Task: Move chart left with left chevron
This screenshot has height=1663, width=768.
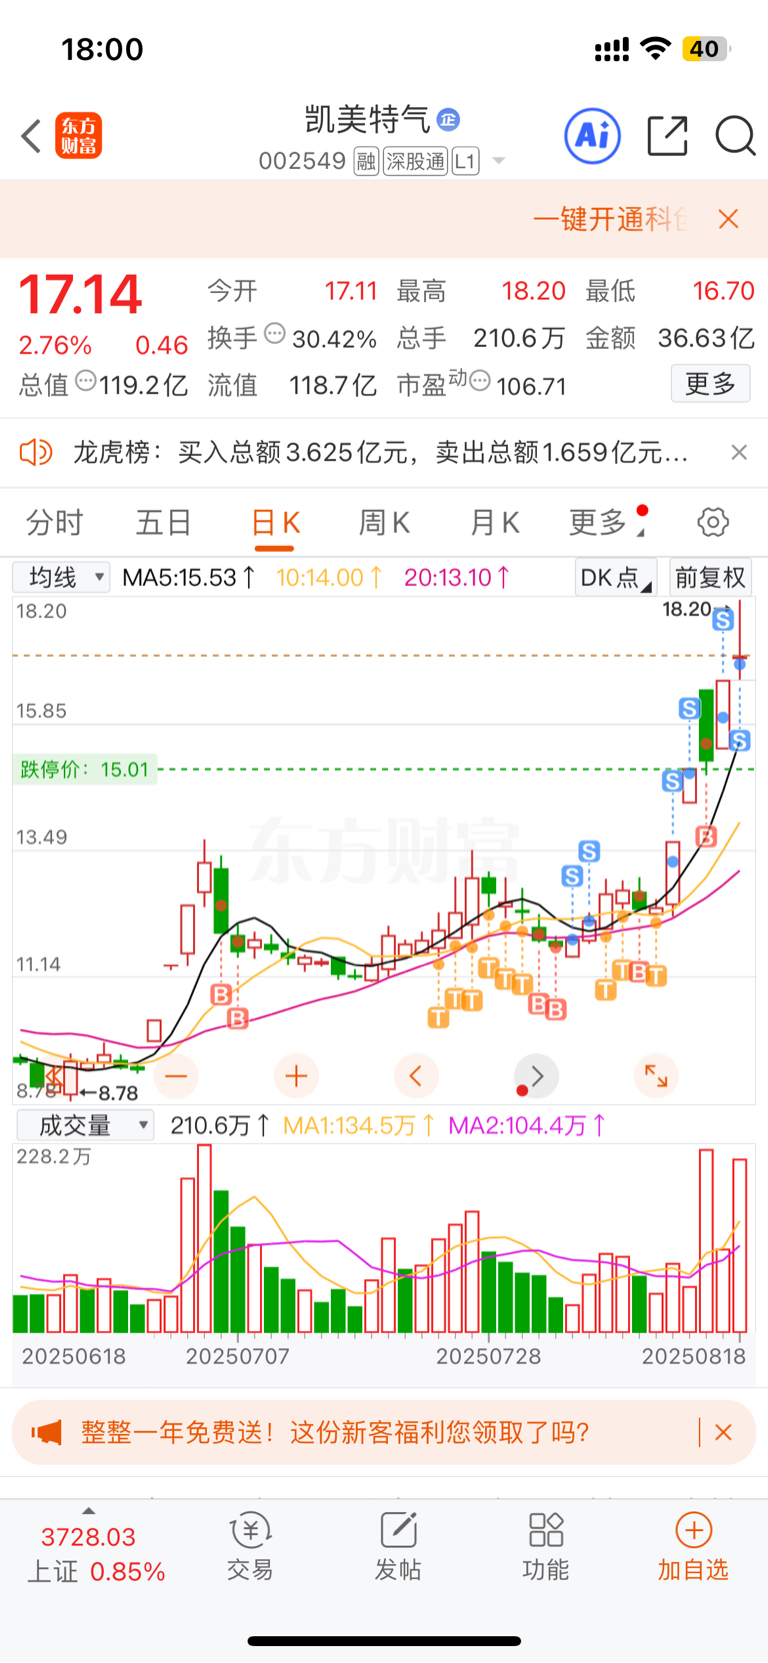Action: pos(416,1077)
